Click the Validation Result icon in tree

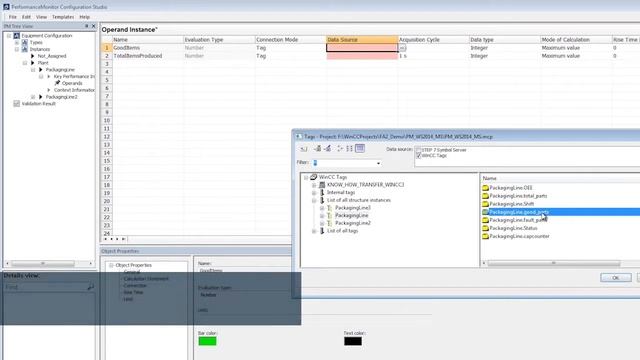[17, 104]
